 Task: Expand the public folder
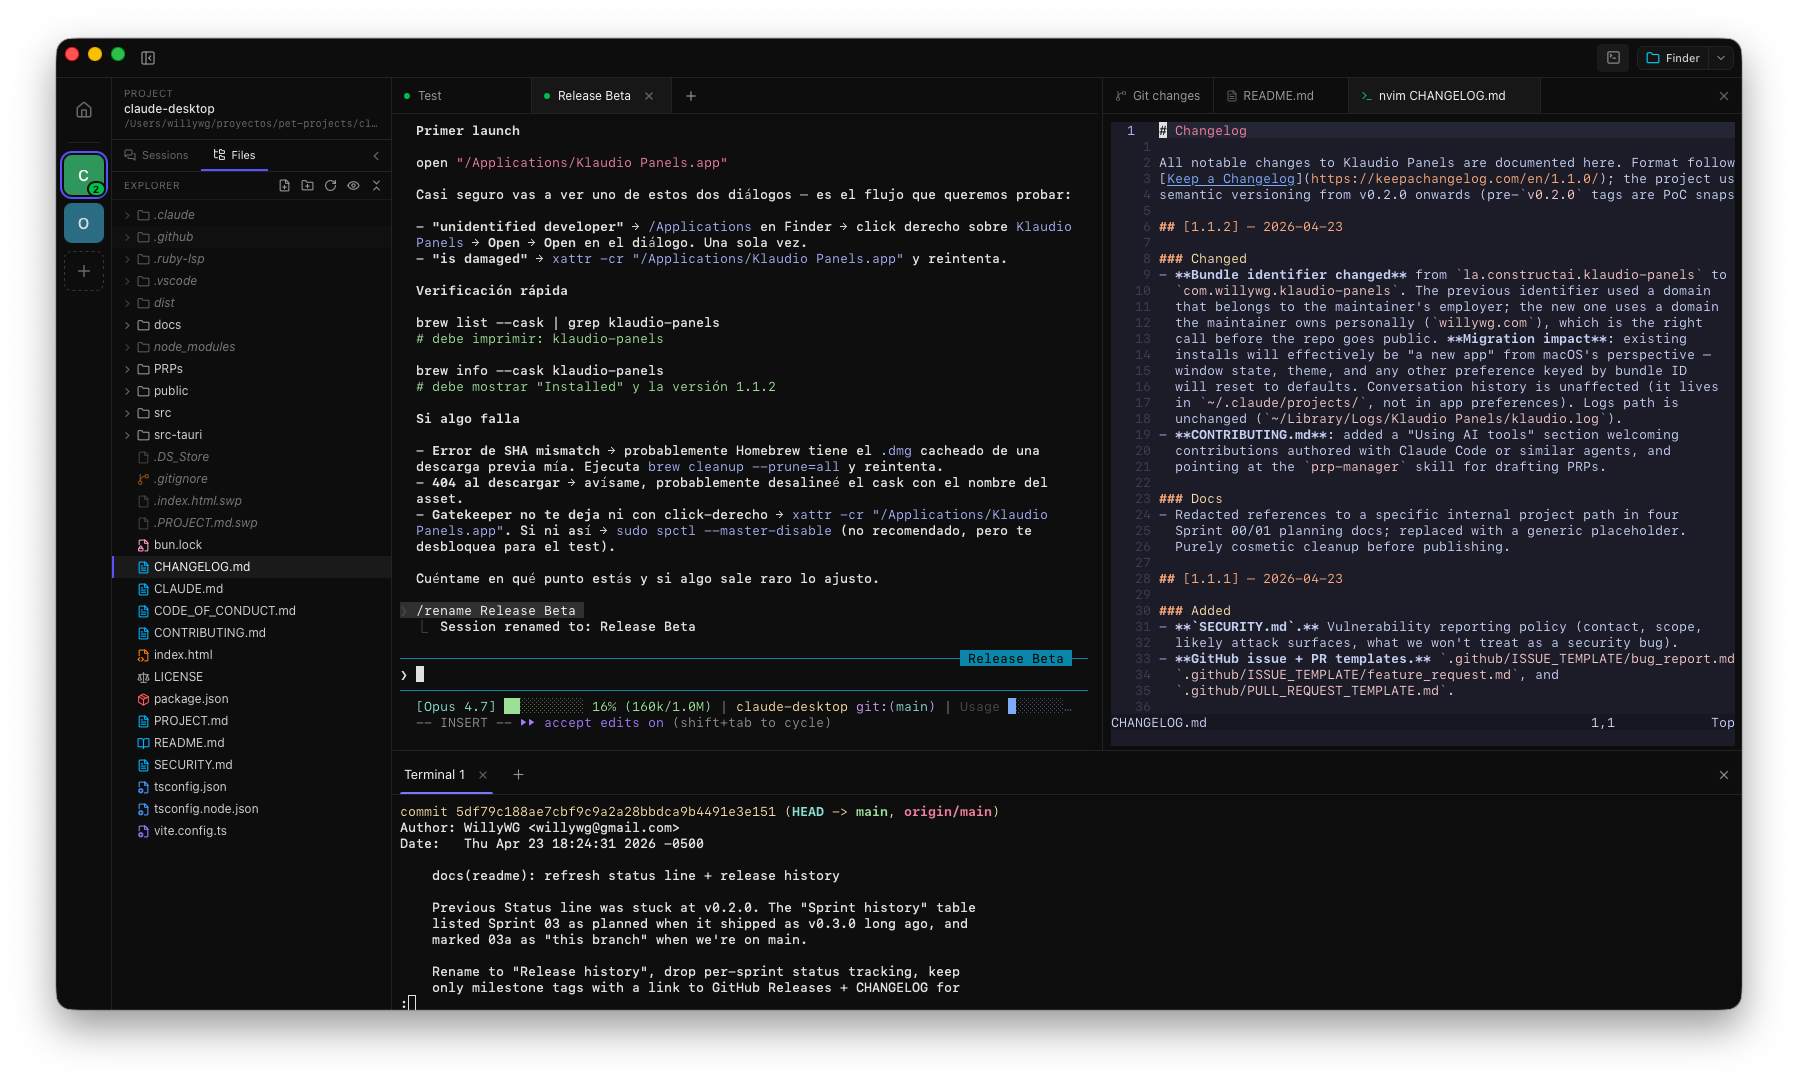click(251, 391)
